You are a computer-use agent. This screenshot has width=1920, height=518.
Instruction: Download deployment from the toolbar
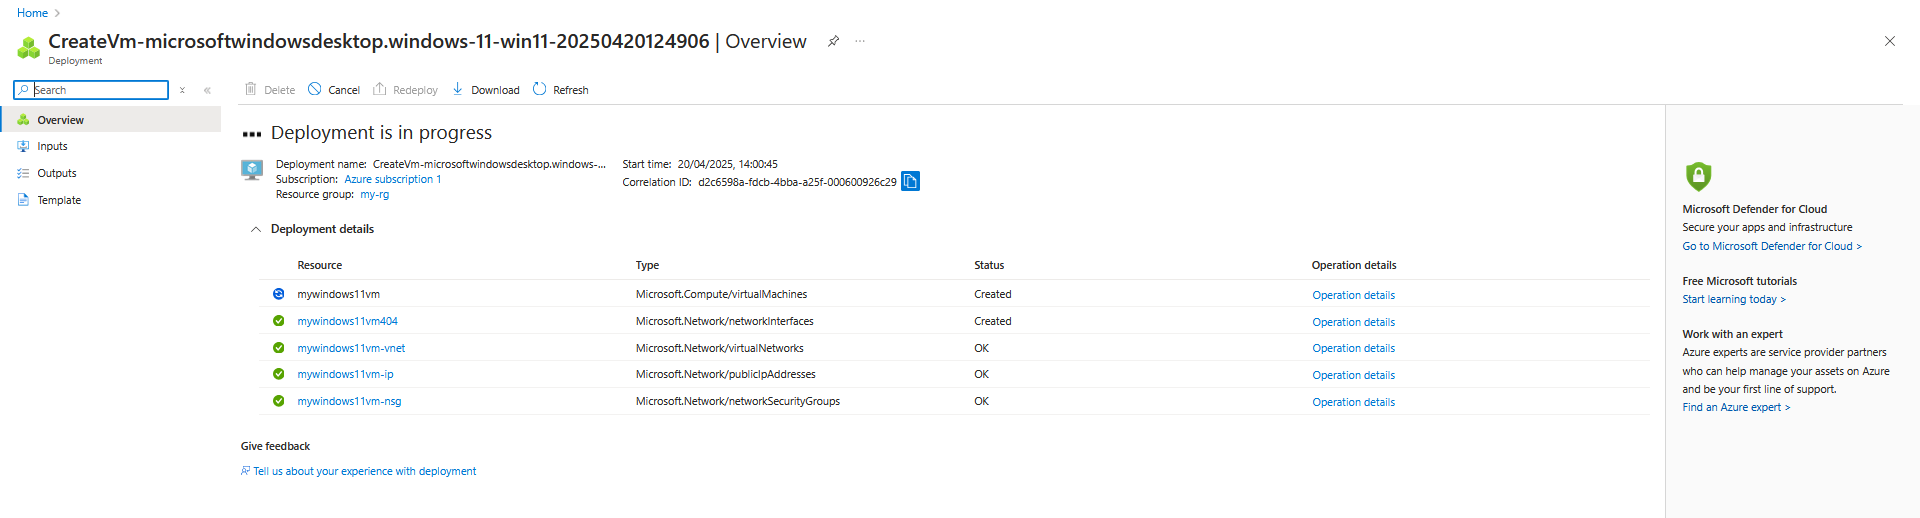[486, 90]
